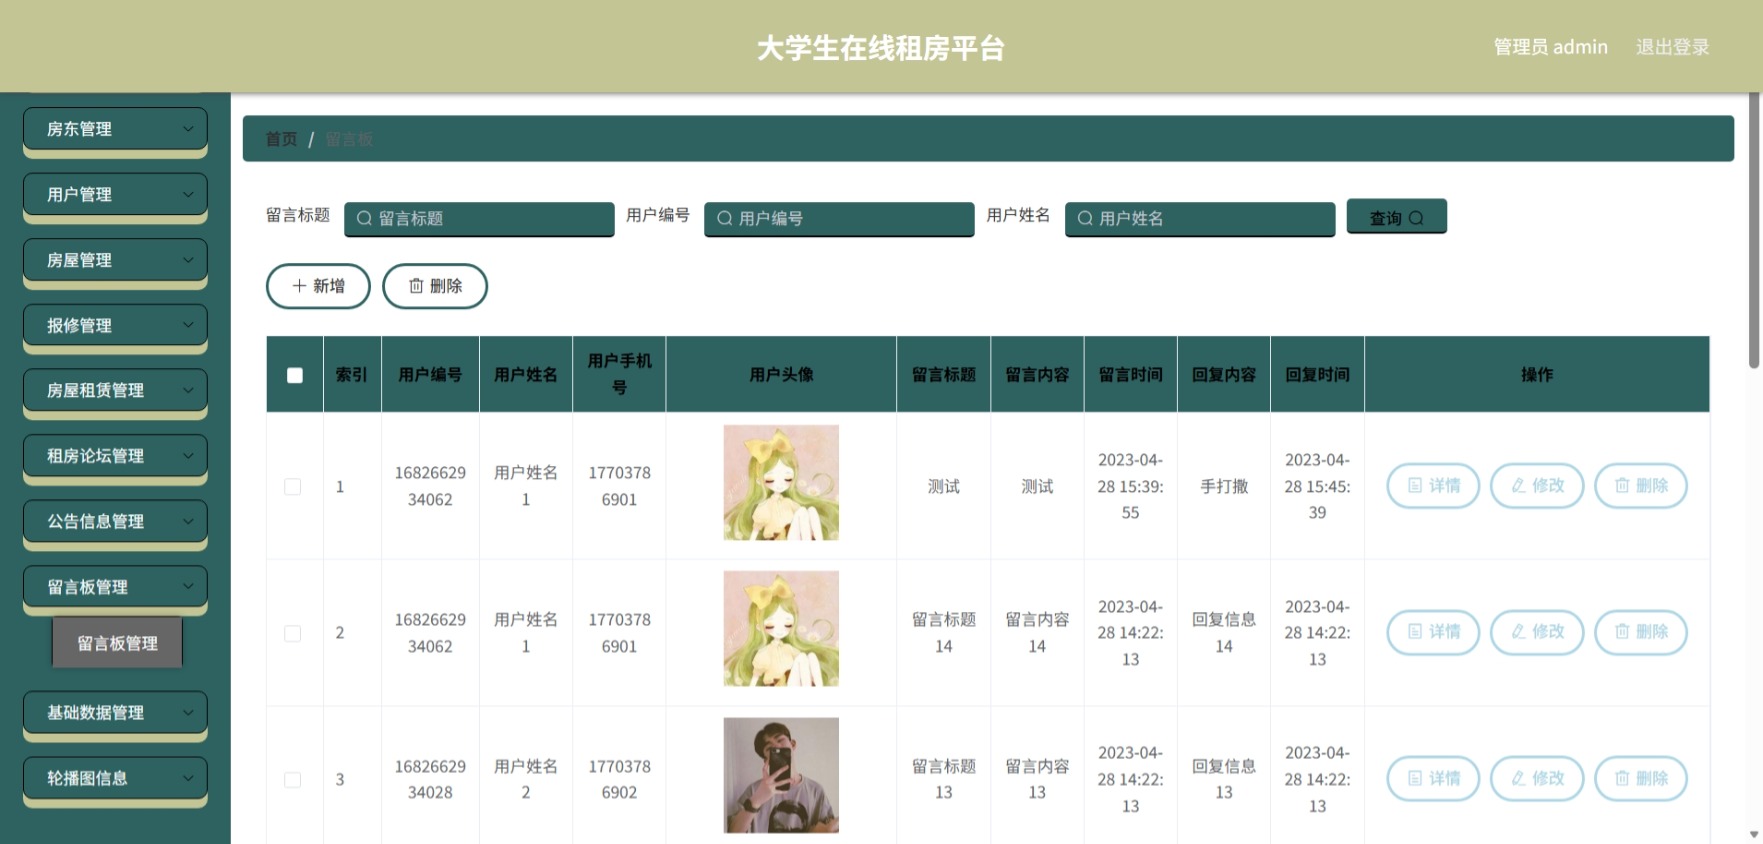
Task: Expand 租房论坛管理 chevron in sidebar
Action: 188,455
